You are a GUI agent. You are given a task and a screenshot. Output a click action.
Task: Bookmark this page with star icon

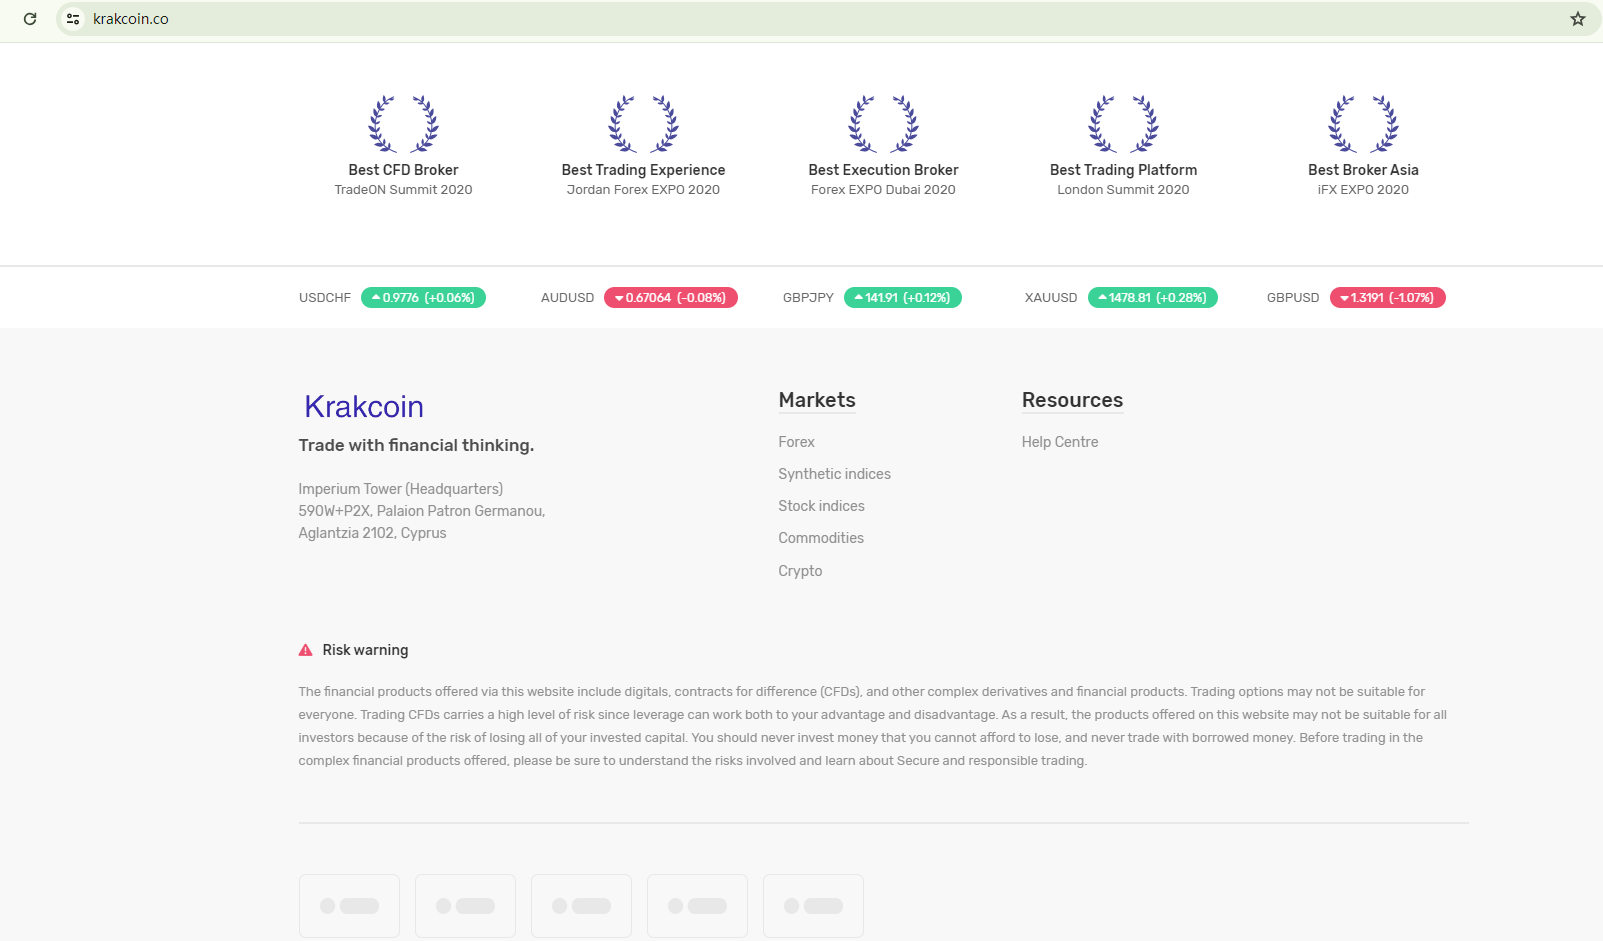point(1577,19)
